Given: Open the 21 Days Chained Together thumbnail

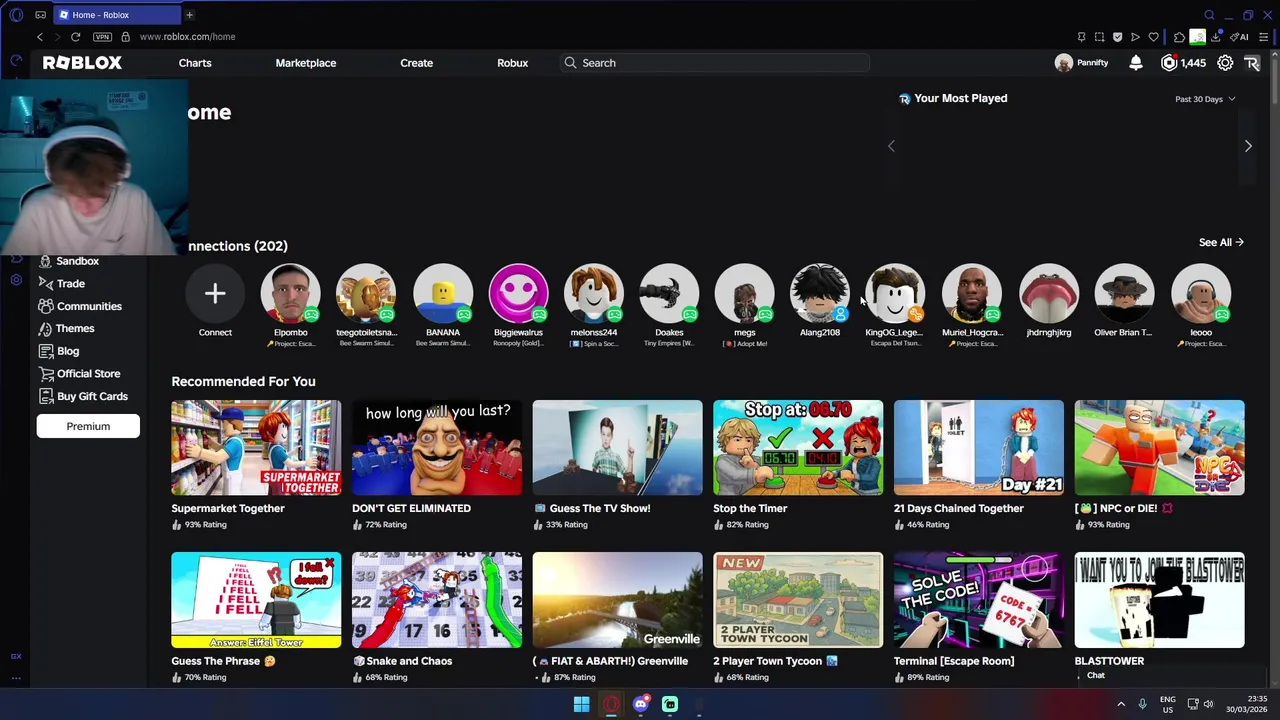Looking at the screenshot, I should click(979, 448).
